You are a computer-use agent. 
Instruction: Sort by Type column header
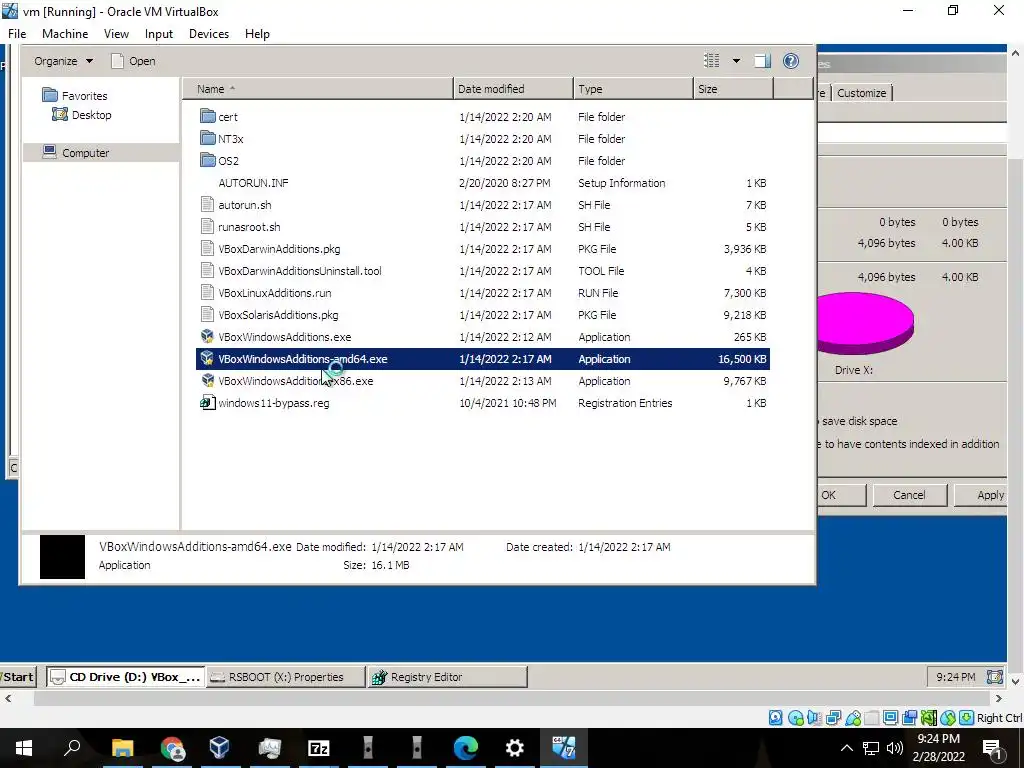click(x=633, y=89)
